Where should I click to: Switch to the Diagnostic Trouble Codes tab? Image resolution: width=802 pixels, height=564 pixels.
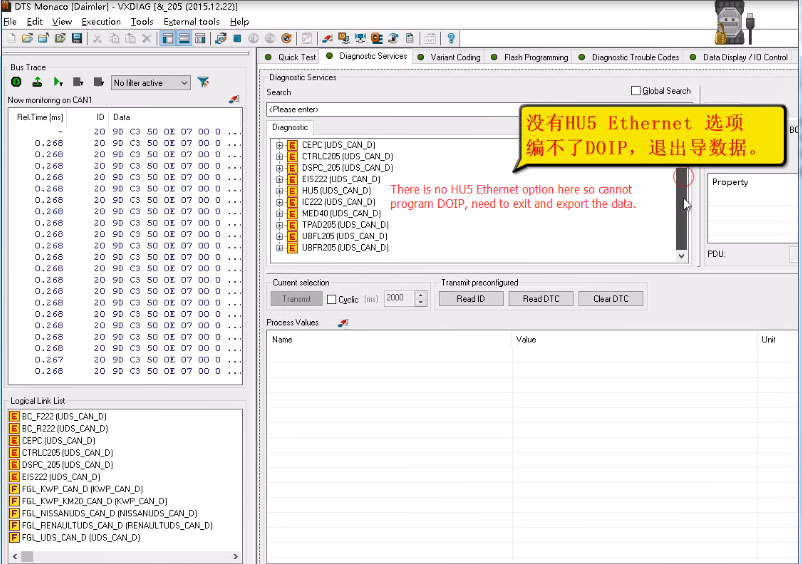[x=629, y=57]
